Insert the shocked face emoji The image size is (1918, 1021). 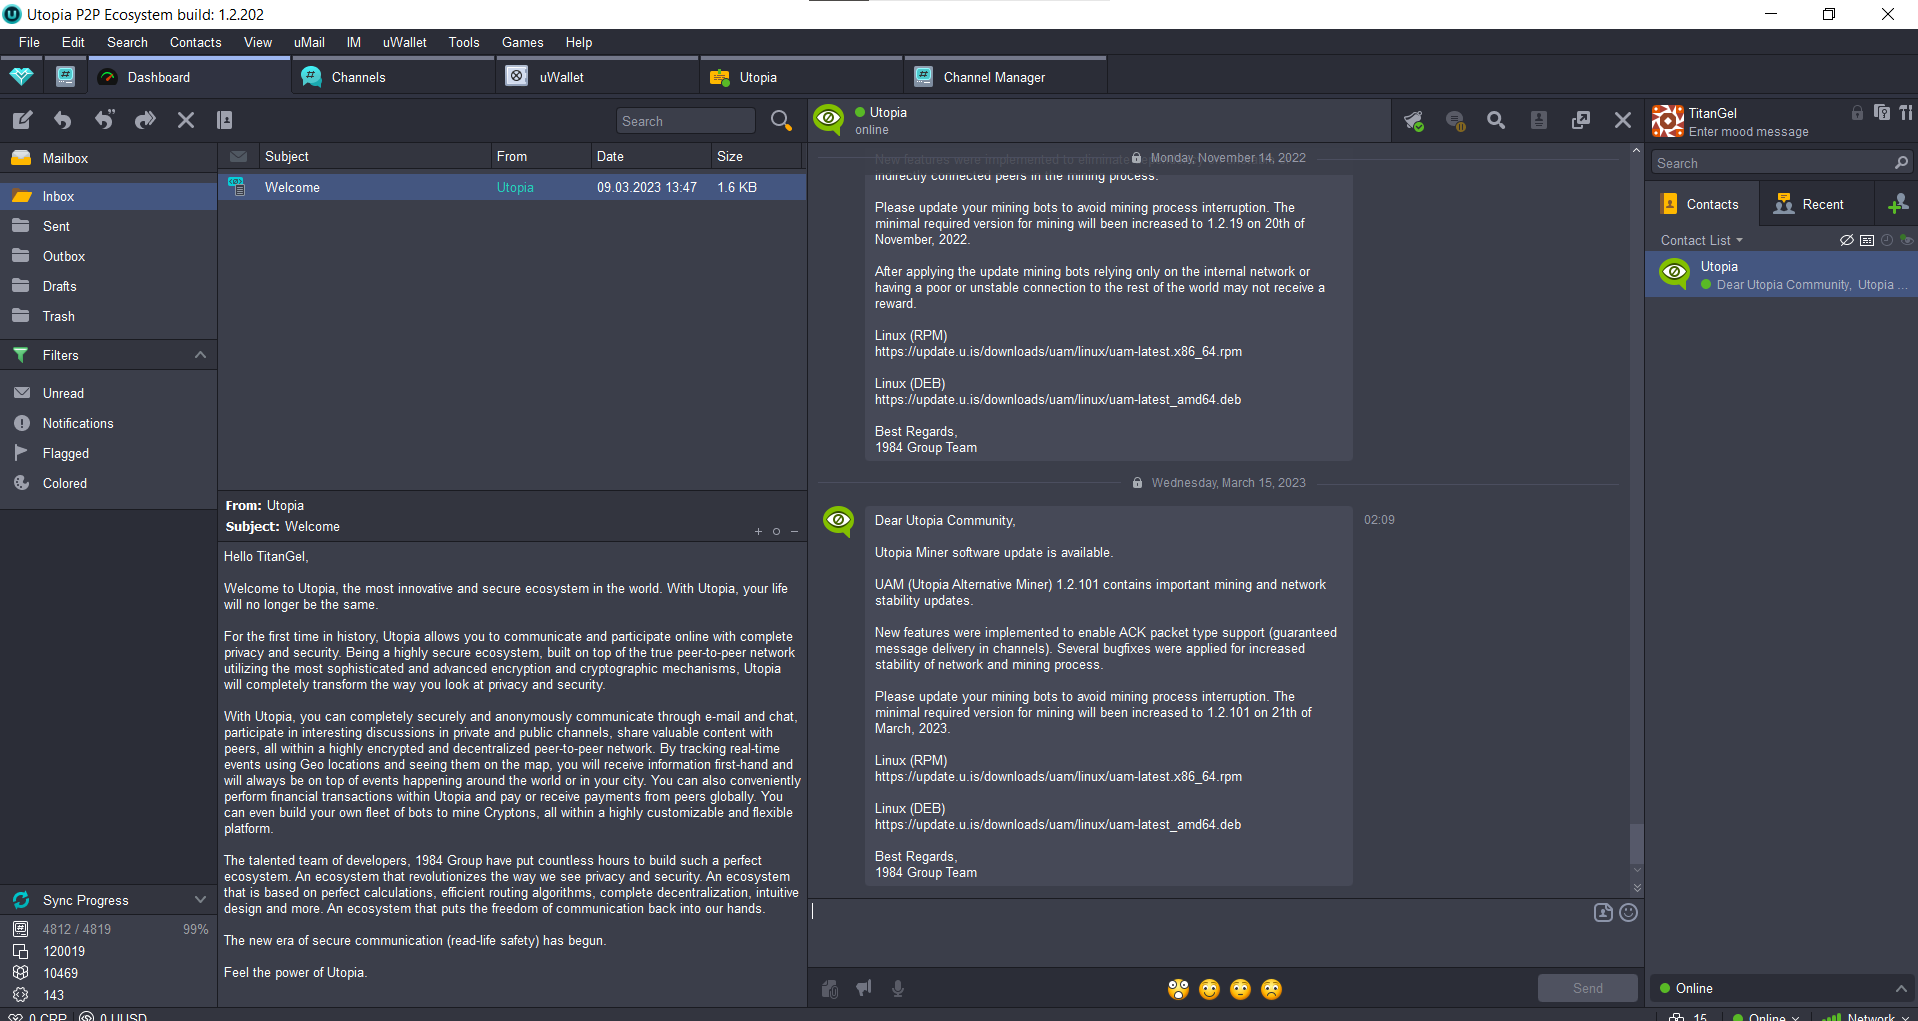click(x=1178, y=989)
